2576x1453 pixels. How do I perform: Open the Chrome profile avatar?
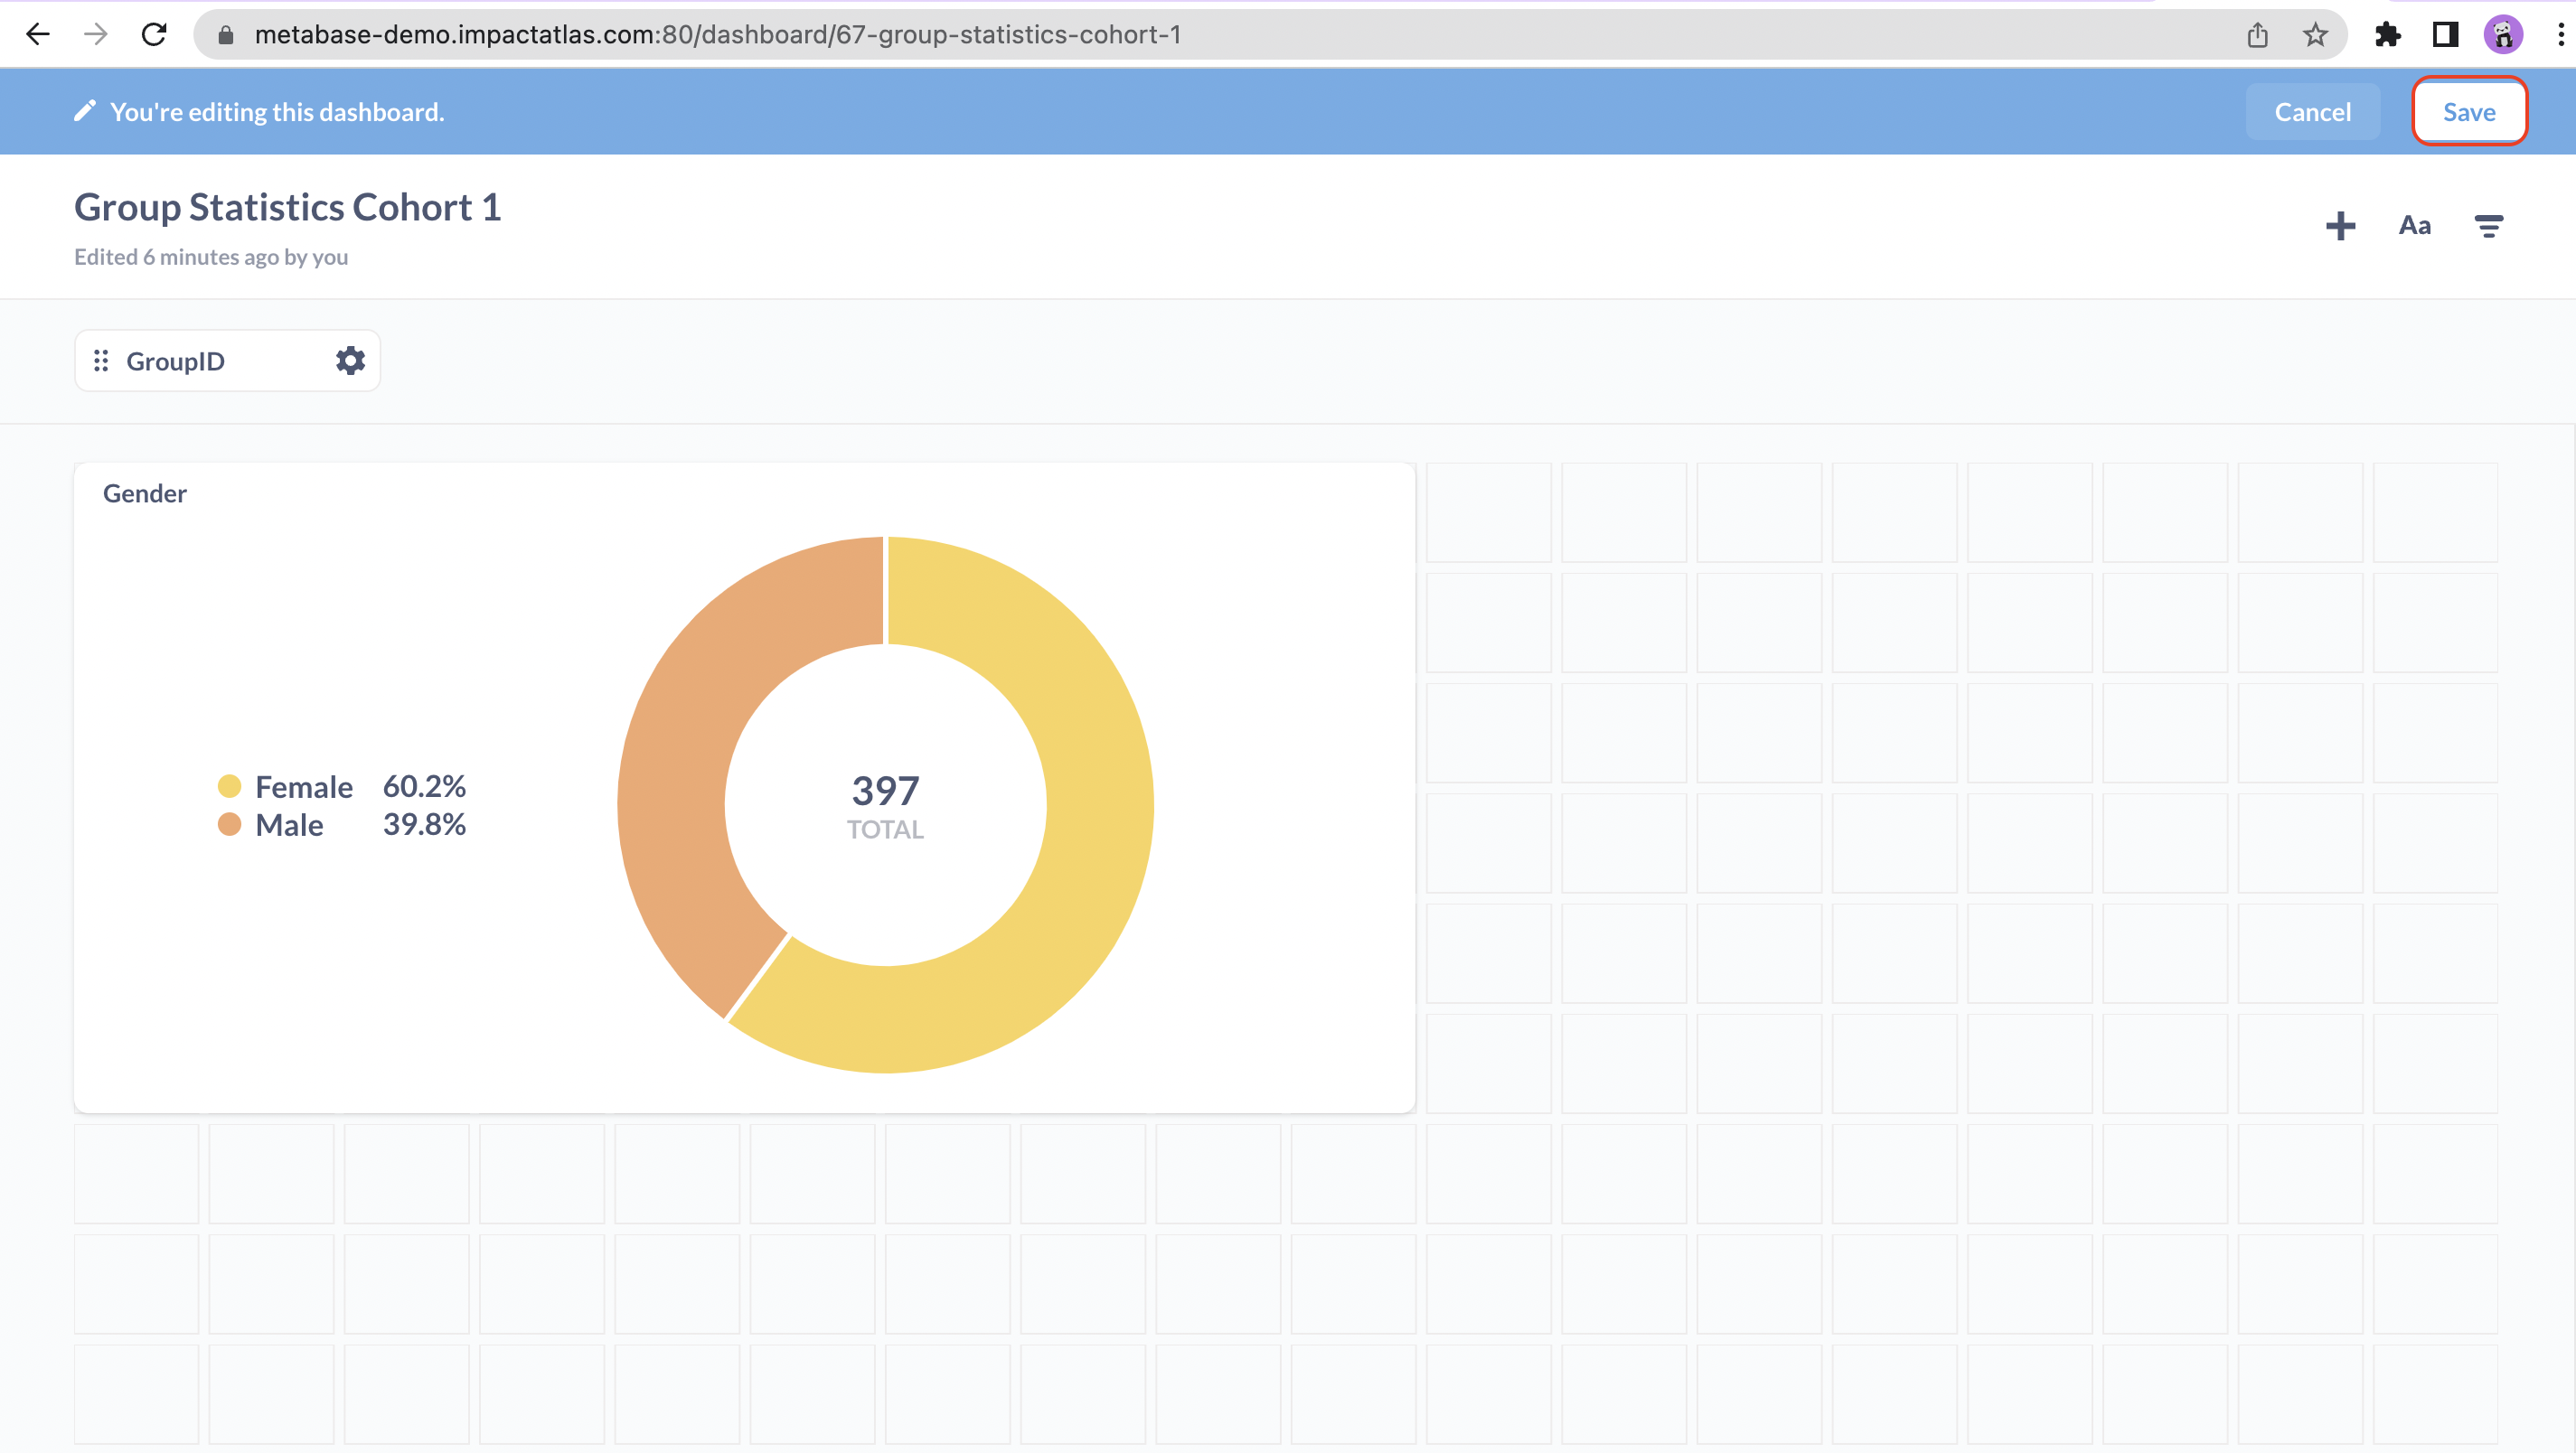click(x=2503, y=35)
